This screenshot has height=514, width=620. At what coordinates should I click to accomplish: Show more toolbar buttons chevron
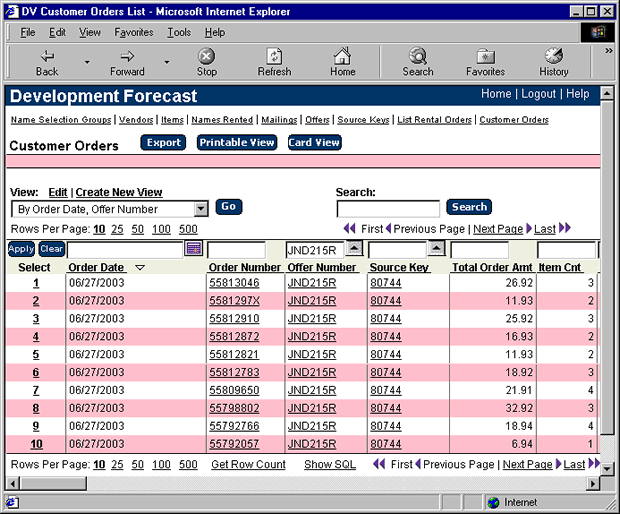click(x=609, y=51)
